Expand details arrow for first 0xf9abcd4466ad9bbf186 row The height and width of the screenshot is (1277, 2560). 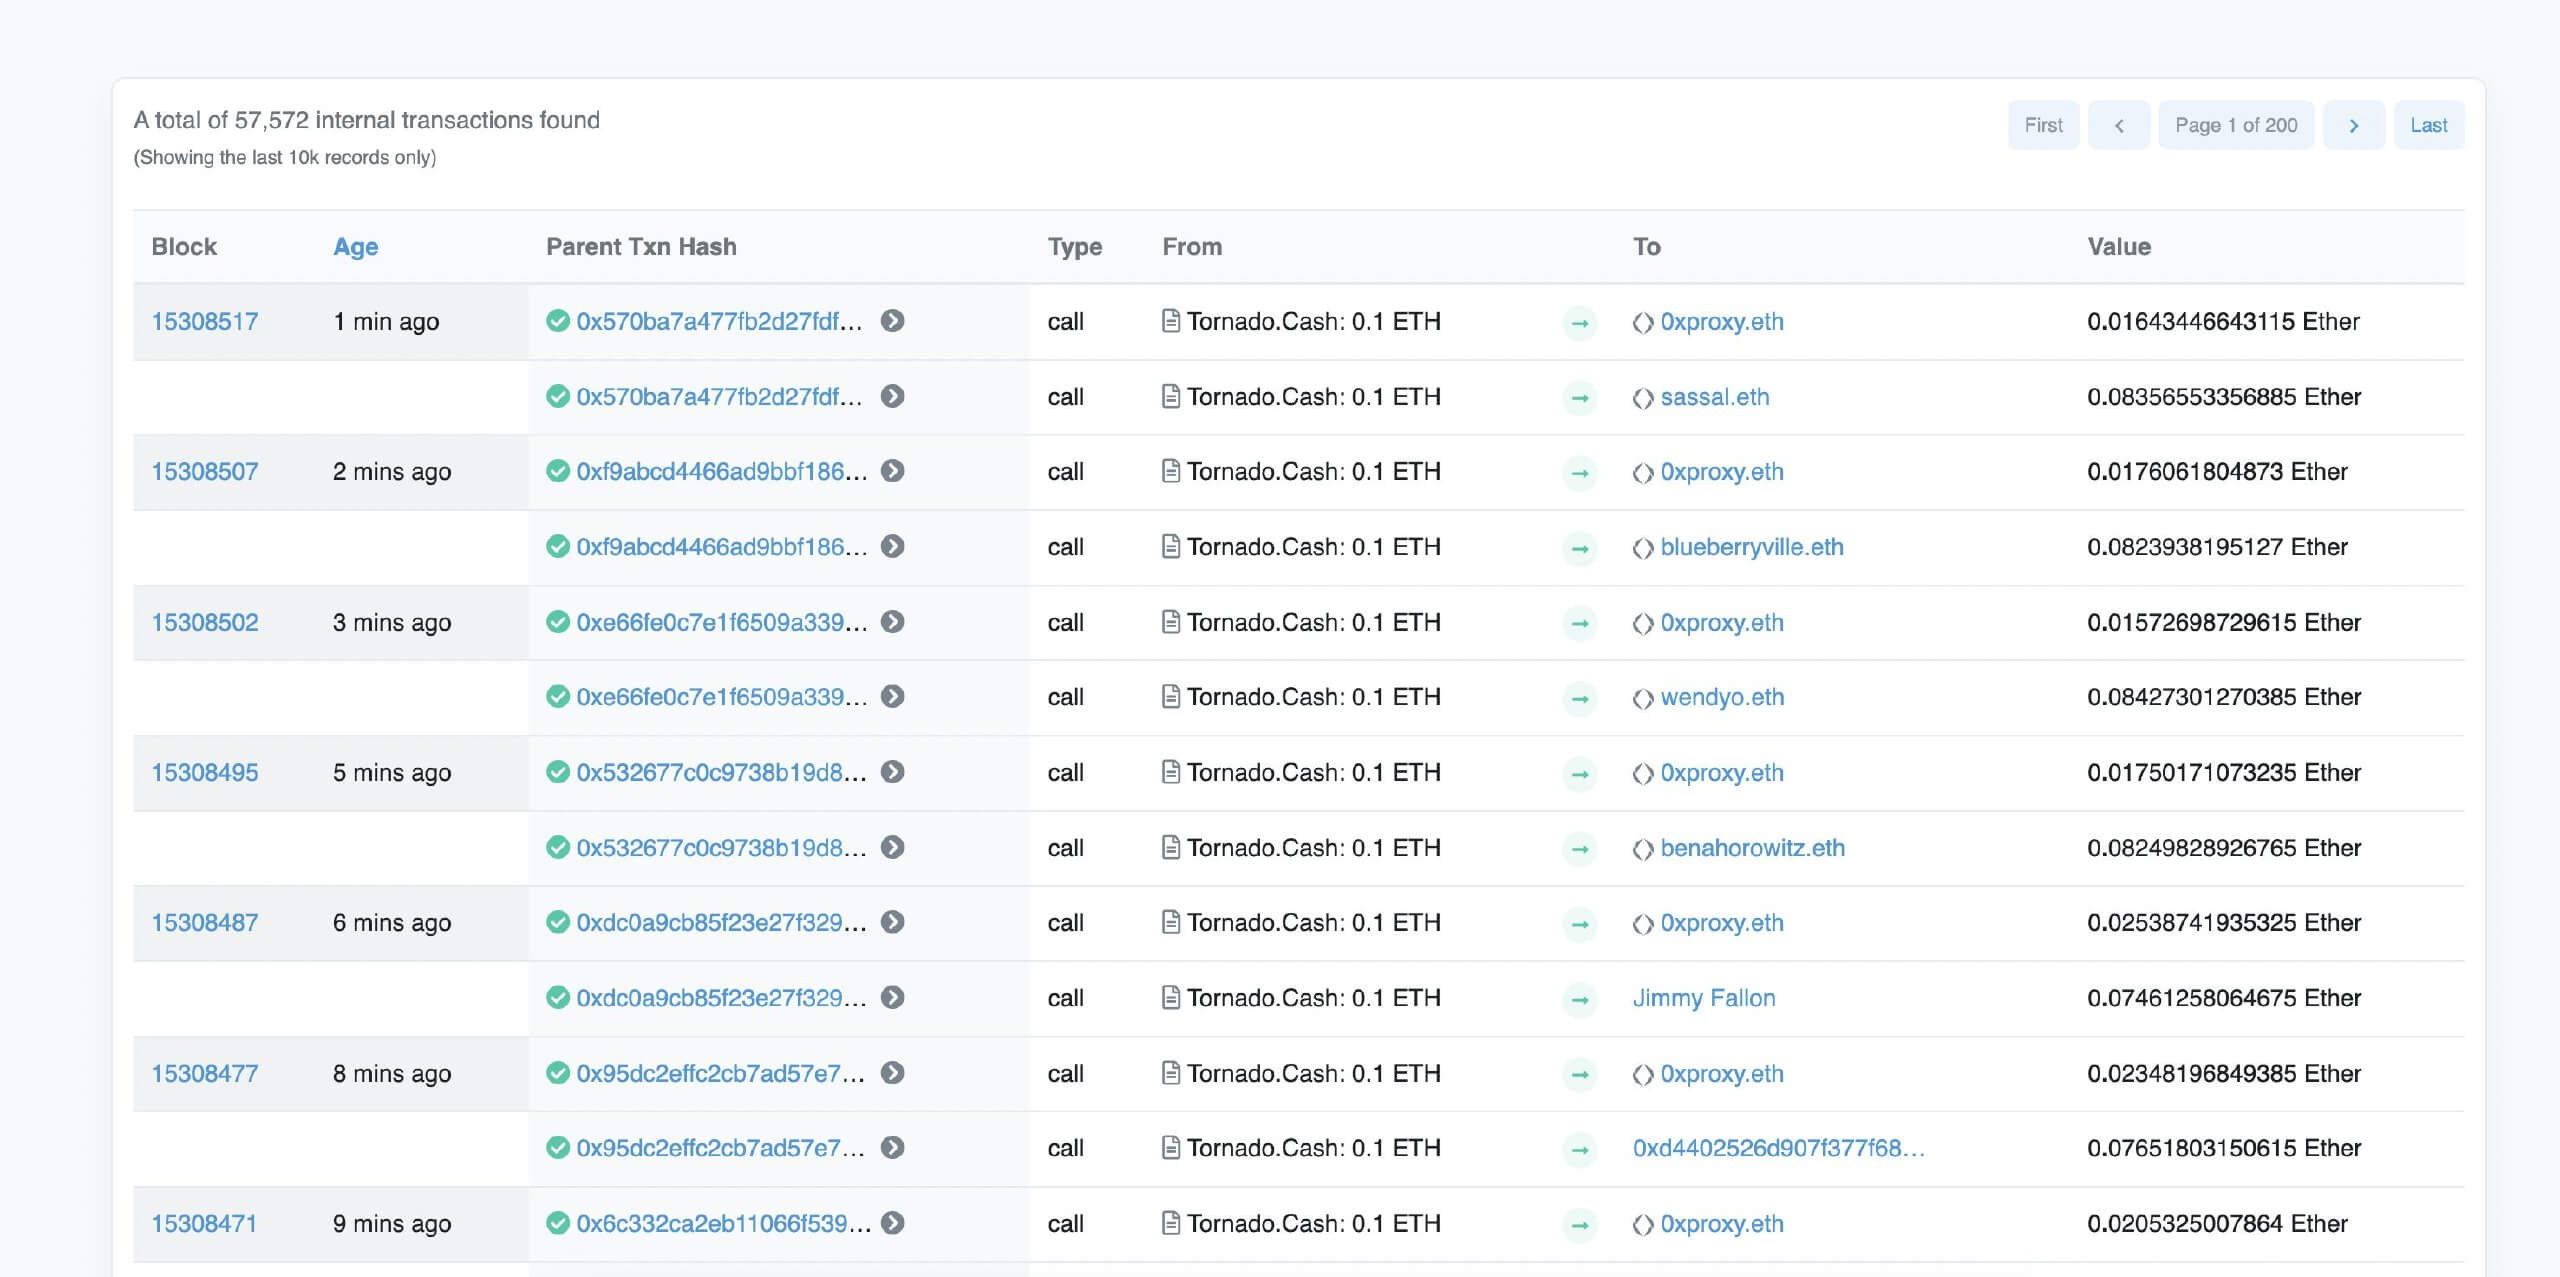coord(893,471)
